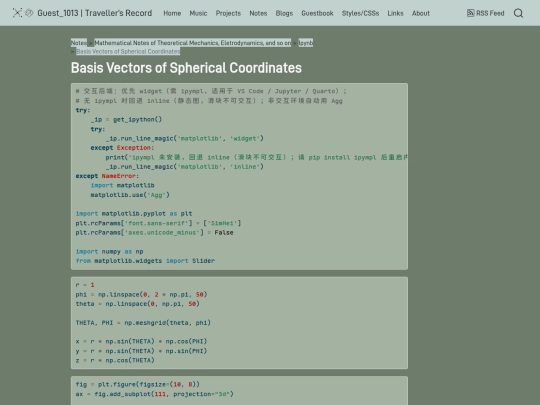Click the run_line_magic 'inline' line
The height and width of the screenshot is (405, 540).
point(185,167)
